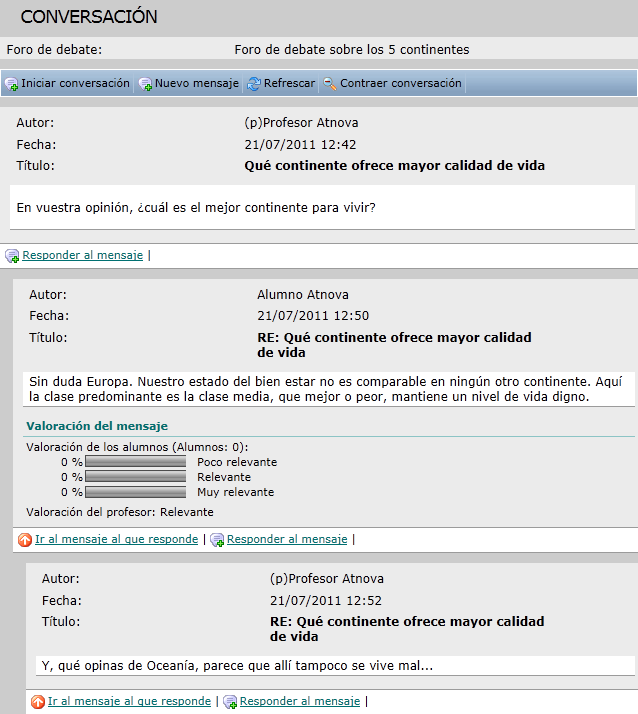Click author name 'Alumno Atnova'

click(x=303, y=295)
